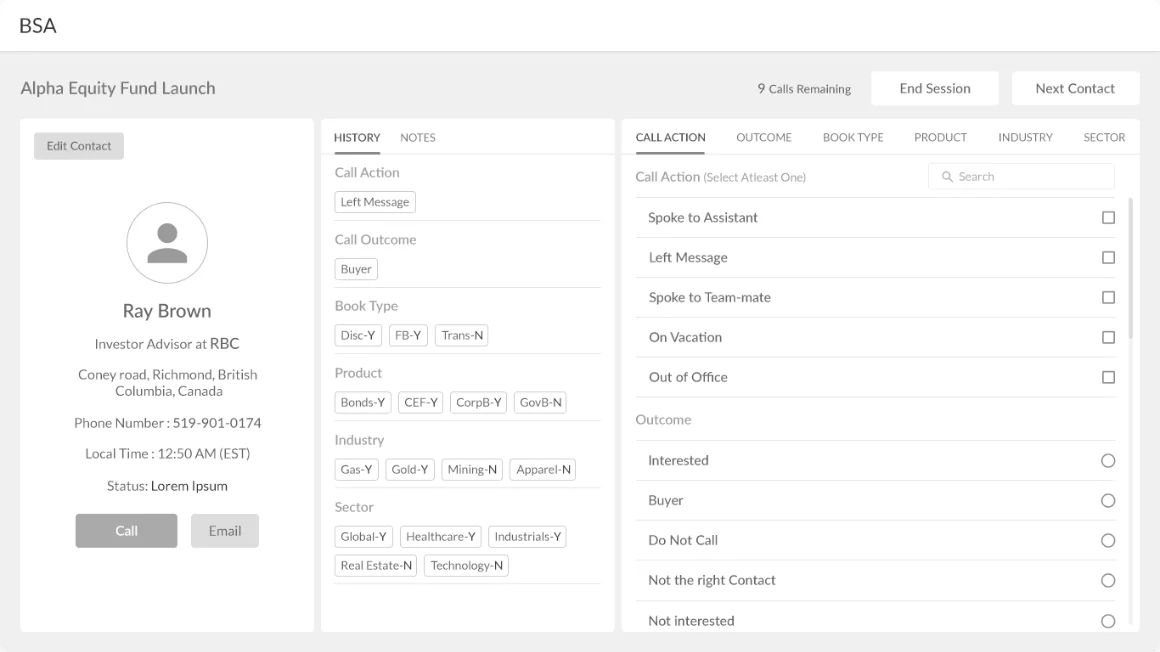Select the Interested outcome radio button
The height and width of the screenshot is (652, 1160).
[x=1108, y=461]
